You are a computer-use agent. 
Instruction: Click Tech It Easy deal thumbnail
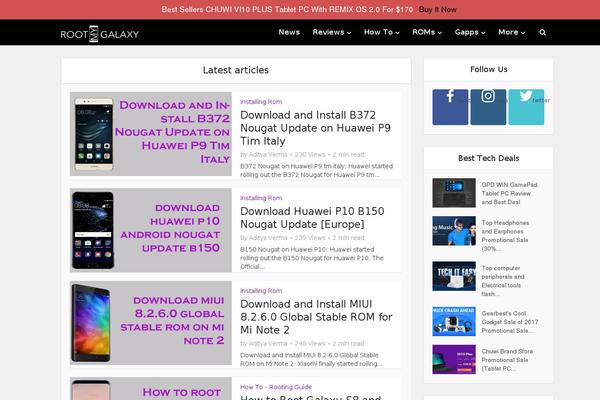[x=454, y=276]
